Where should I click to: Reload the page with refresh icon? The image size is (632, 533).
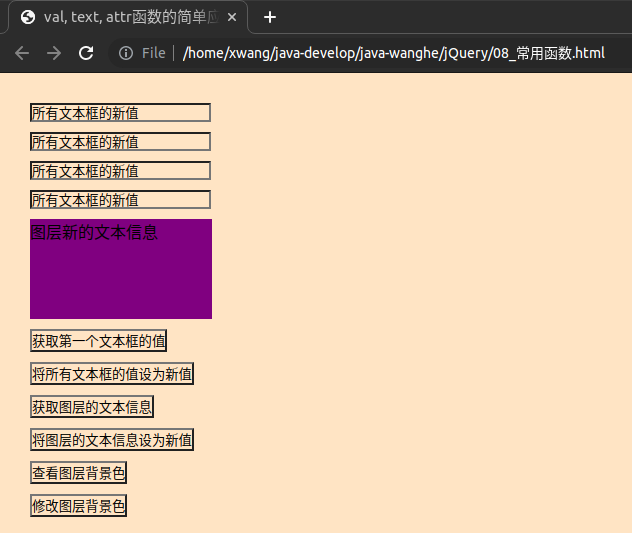(x=86, y=53)
